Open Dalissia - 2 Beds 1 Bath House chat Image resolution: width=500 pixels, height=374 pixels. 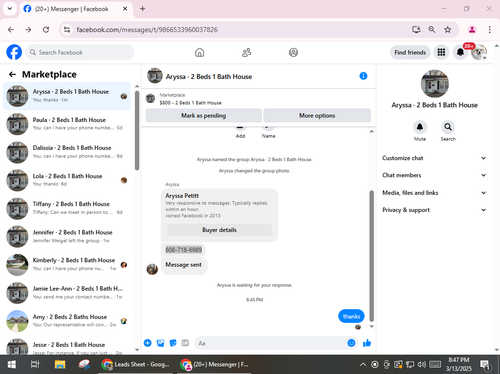pyautogui.click(x=67, y=152)
